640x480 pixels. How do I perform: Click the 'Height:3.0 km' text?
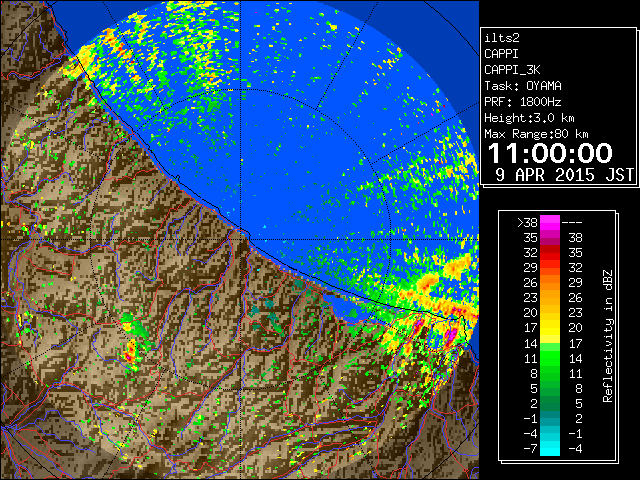coord(529,118)
